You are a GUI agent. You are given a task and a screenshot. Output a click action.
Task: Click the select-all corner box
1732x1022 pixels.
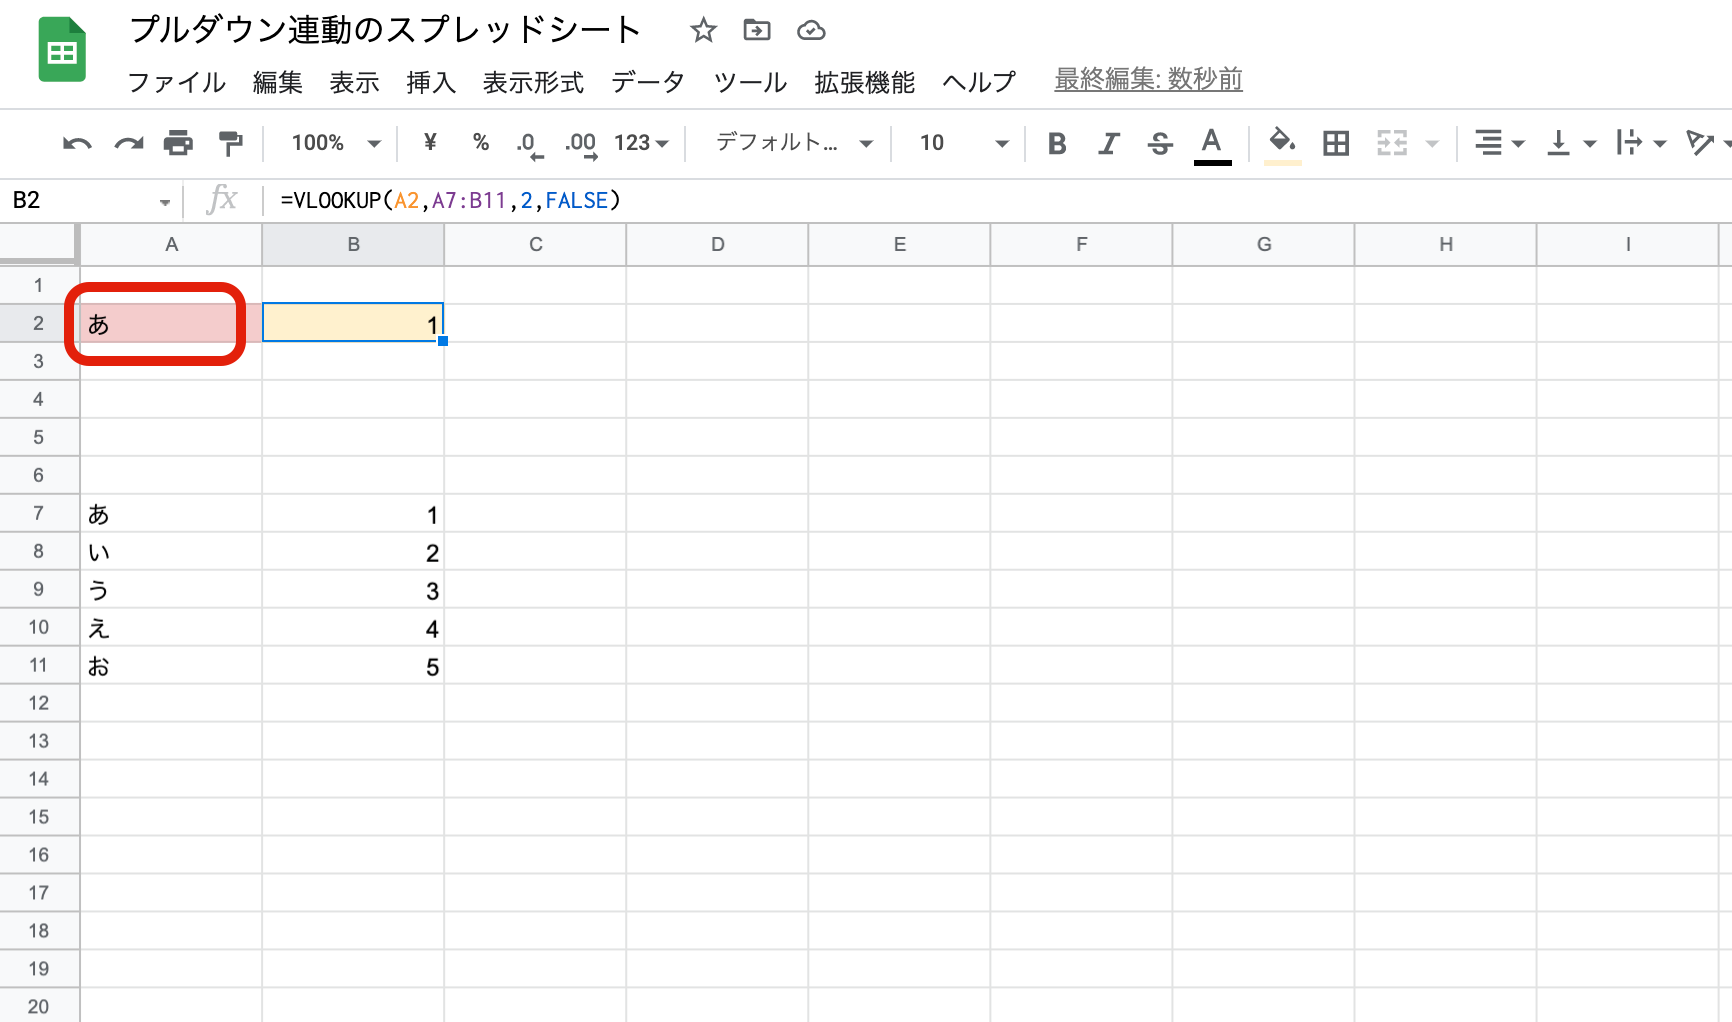click(39, 244)
